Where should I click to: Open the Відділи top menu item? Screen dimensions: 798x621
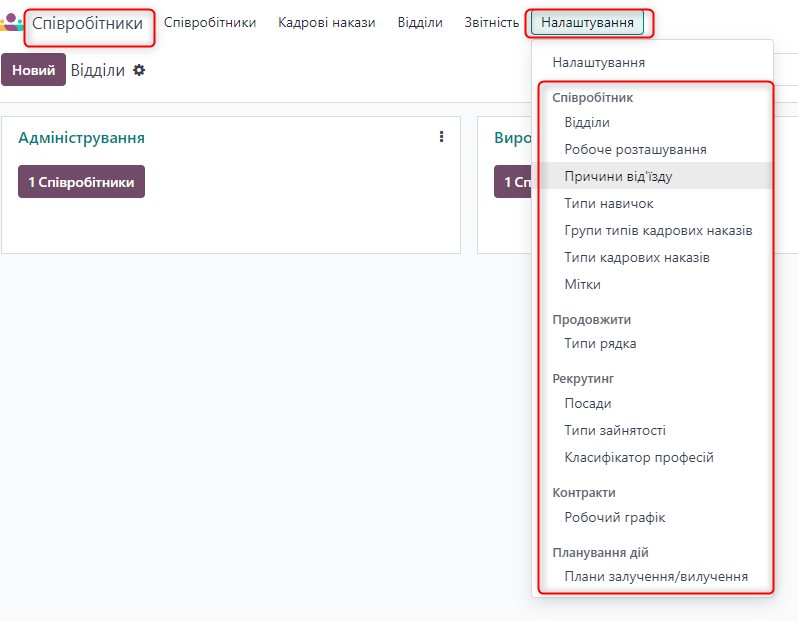(420, 23)
